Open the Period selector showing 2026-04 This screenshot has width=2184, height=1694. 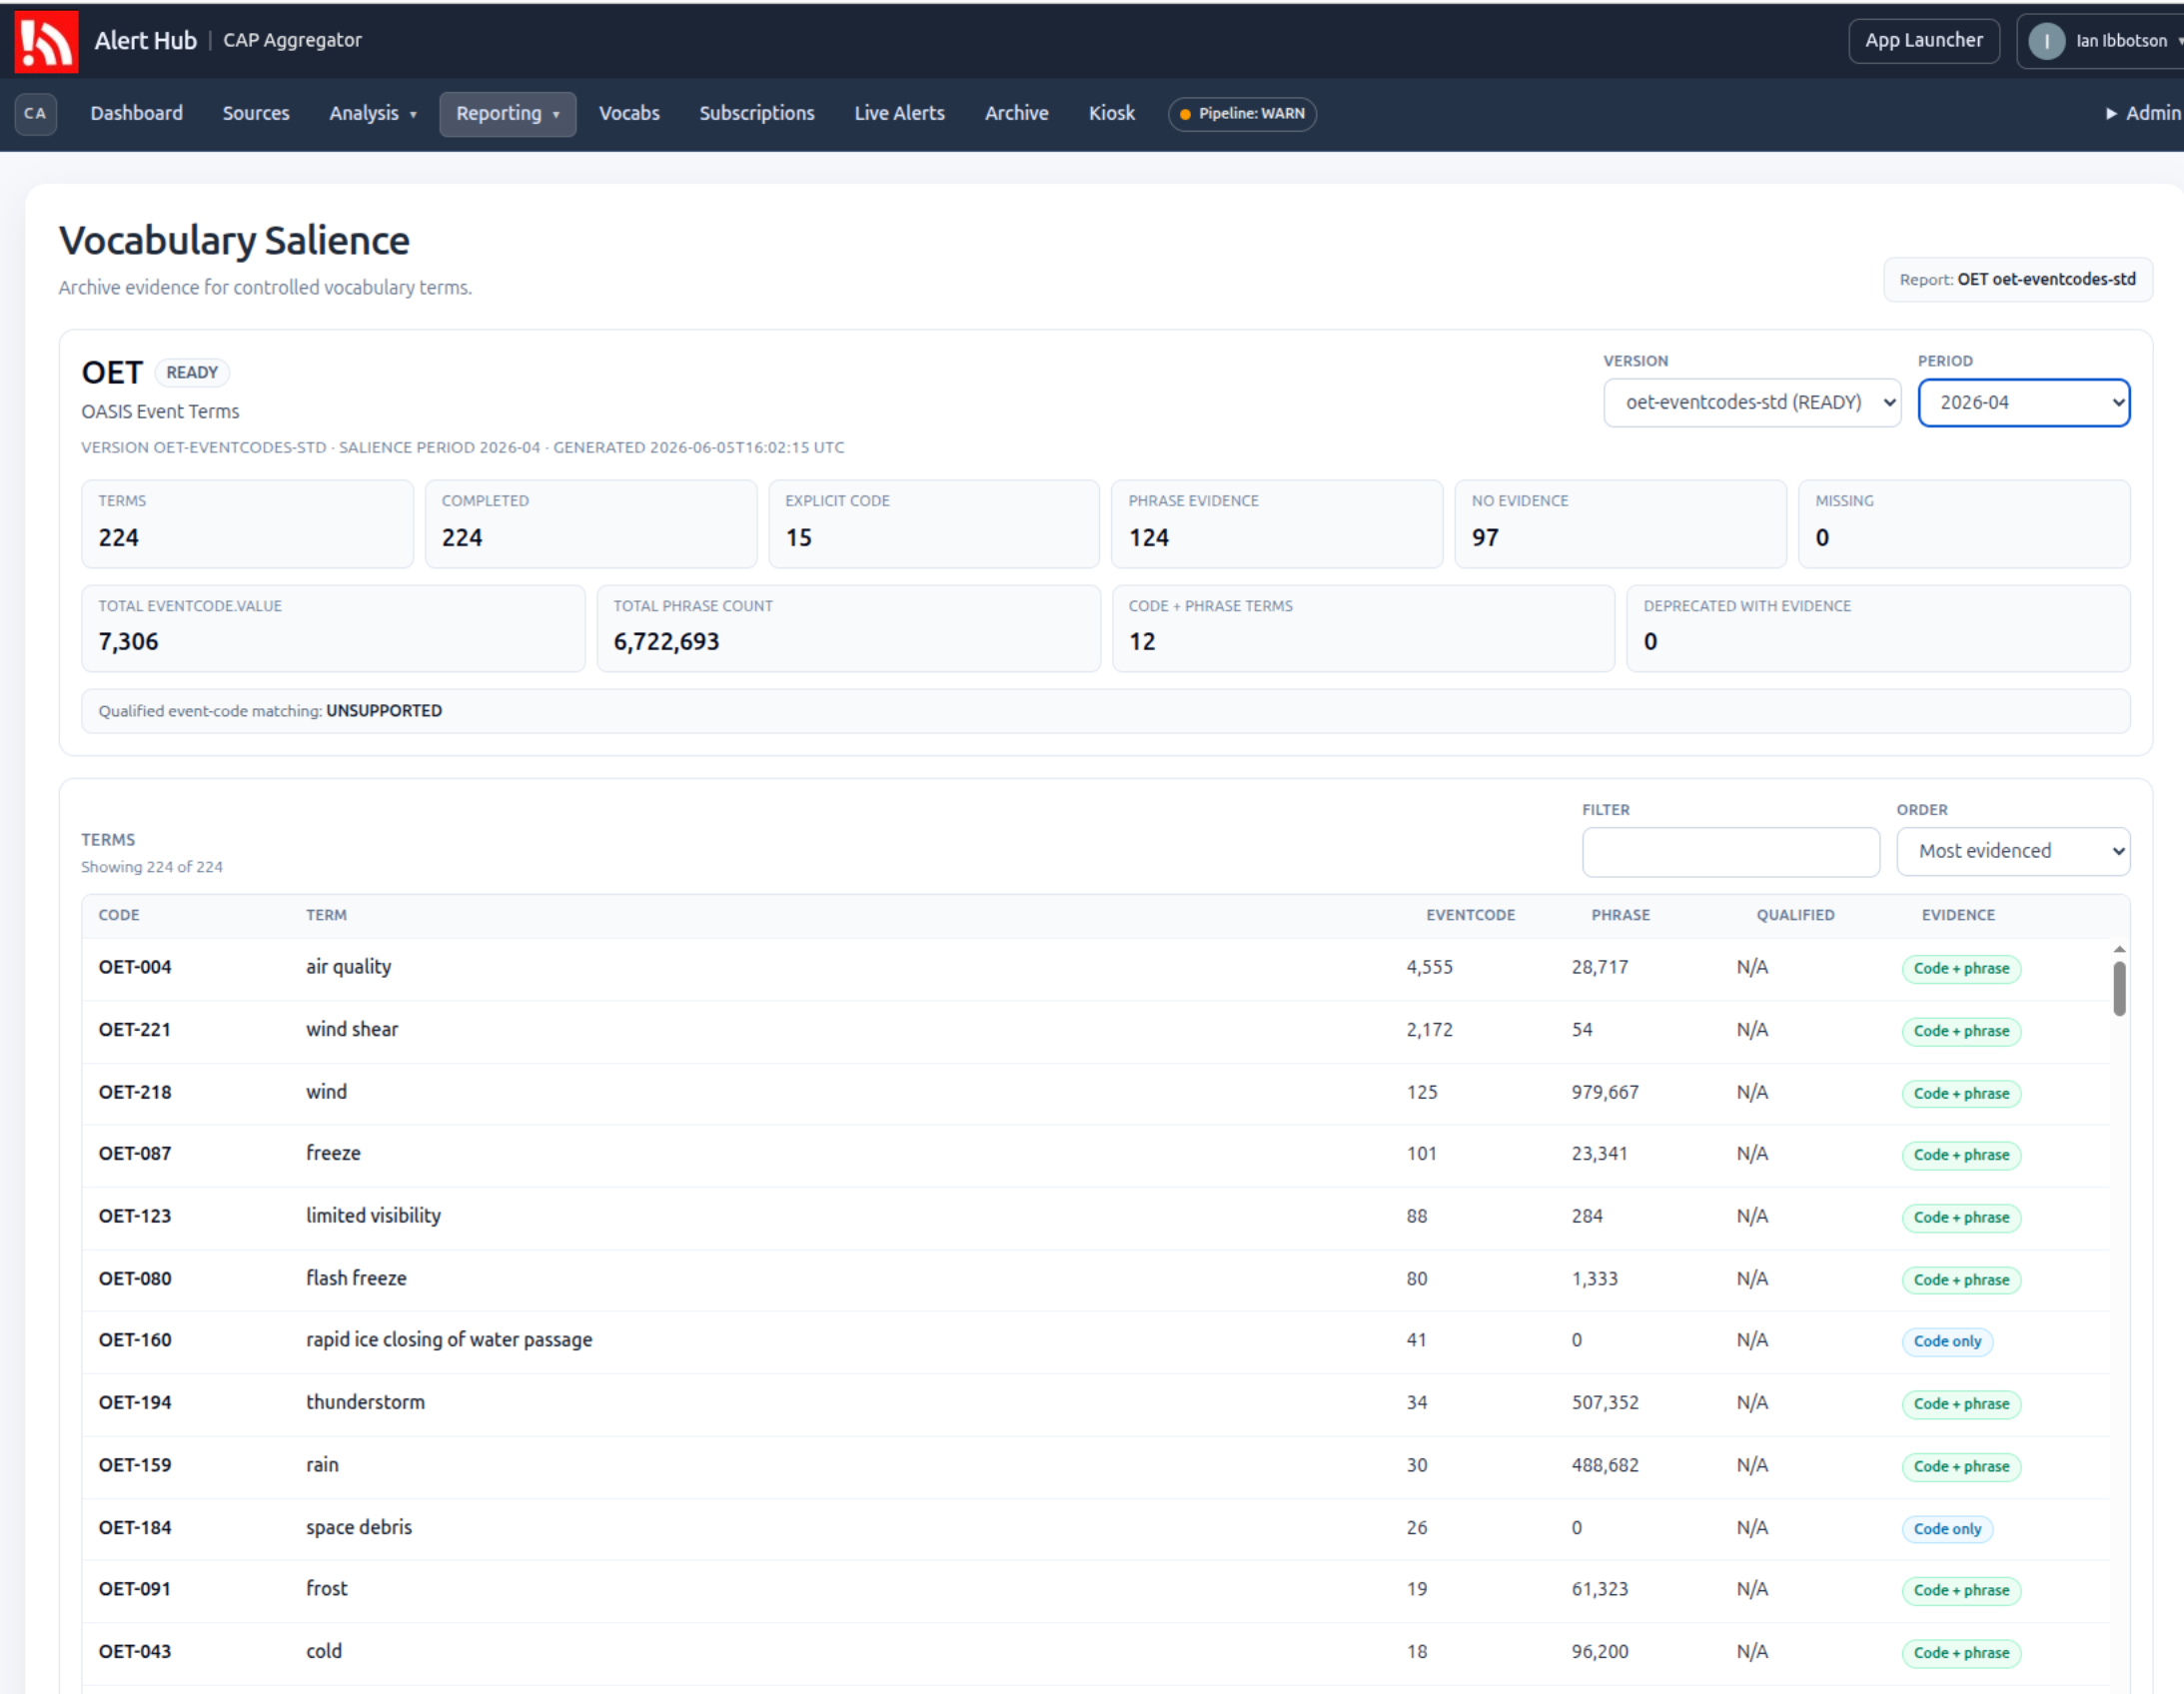(x=2023, y=402)
